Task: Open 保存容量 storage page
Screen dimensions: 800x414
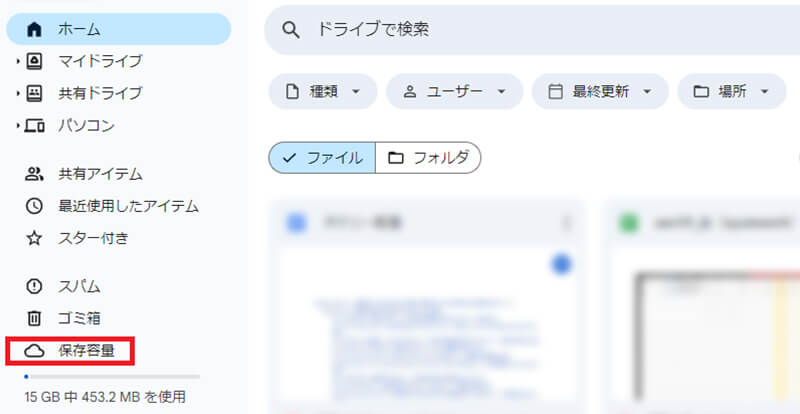Action: tap(70, 351)
